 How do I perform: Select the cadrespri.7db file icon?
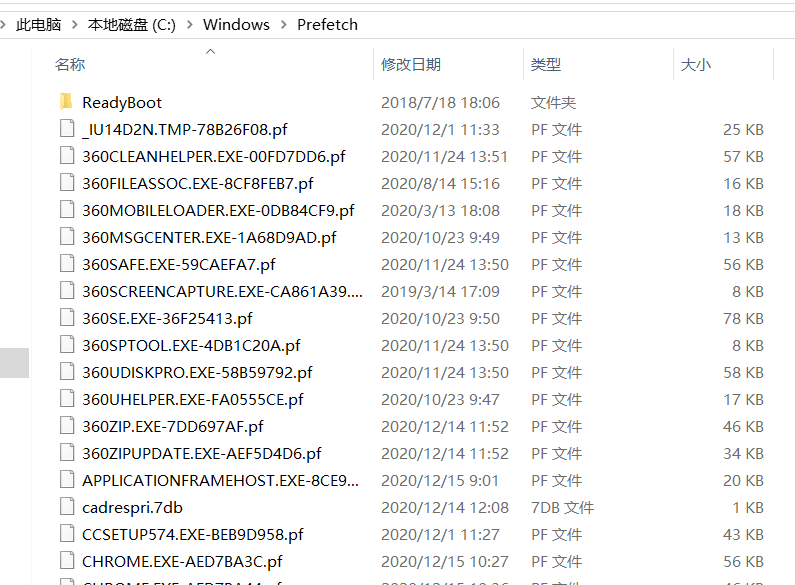pyautogui.click(x=67, y=506)
